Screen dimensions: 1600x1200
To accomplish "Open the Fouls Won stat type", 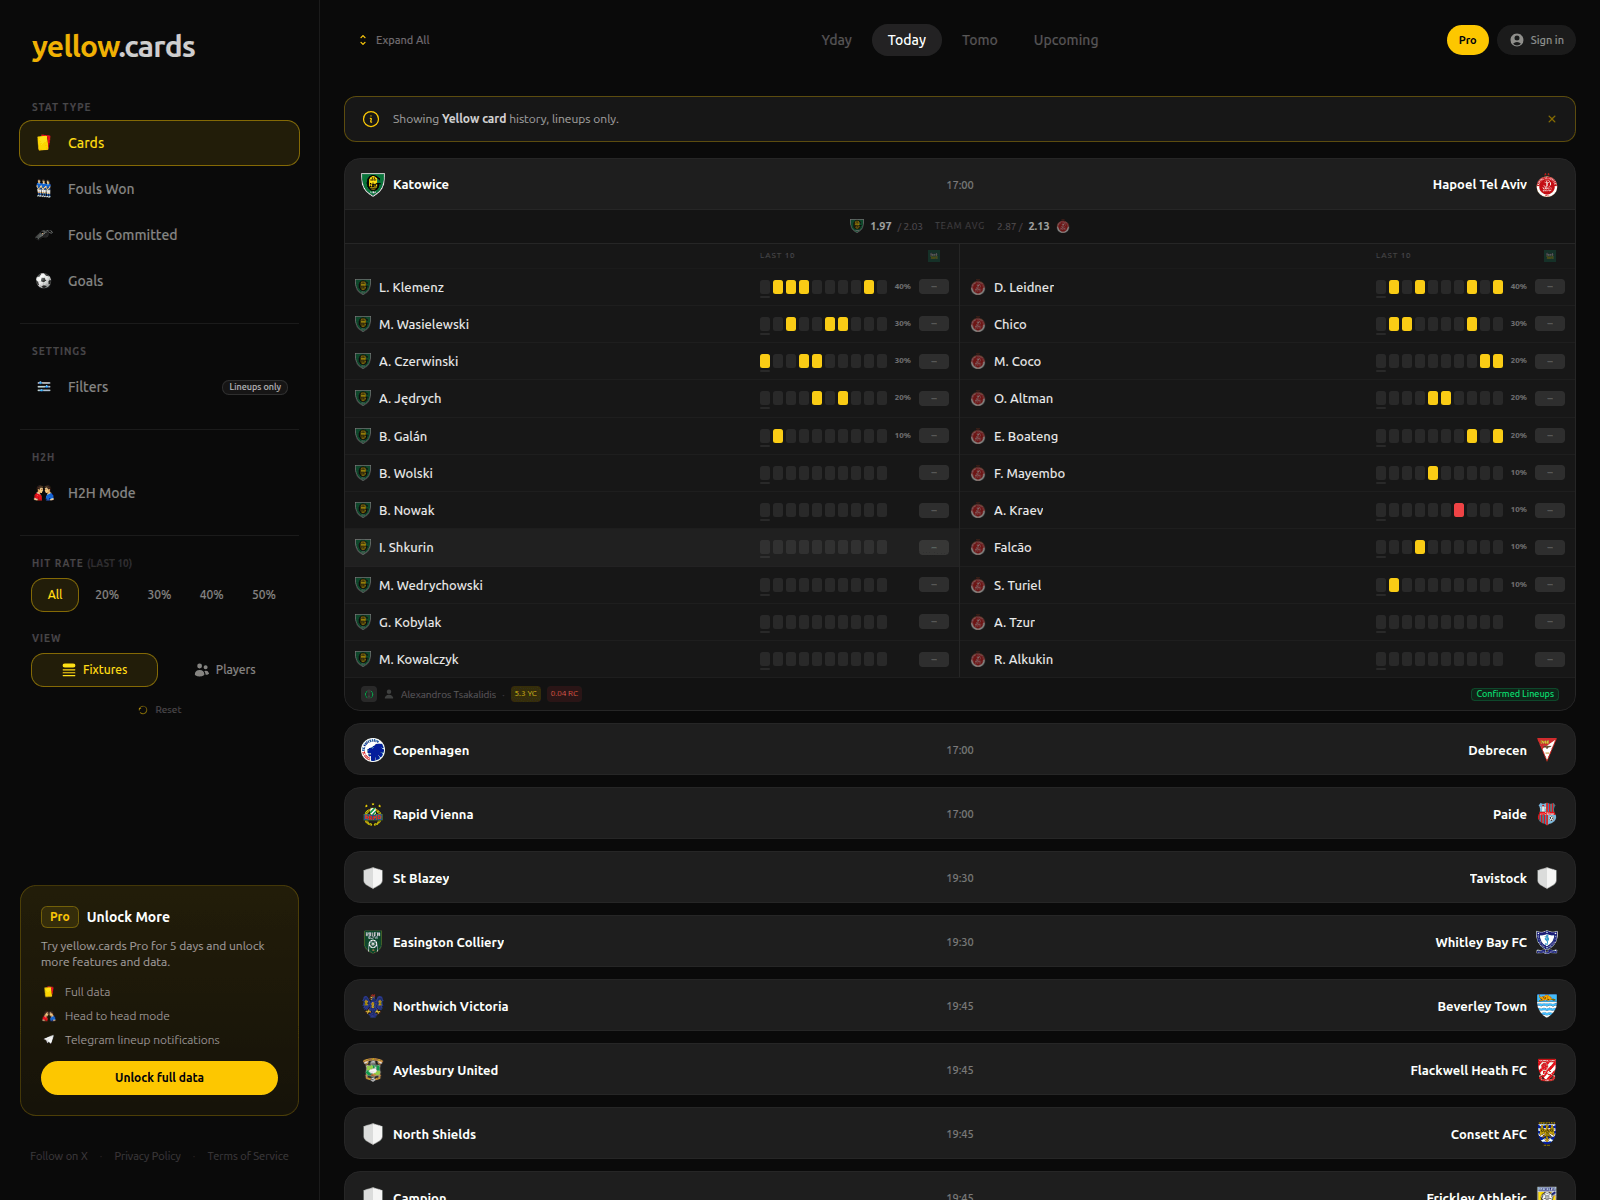I will point(159,189).
